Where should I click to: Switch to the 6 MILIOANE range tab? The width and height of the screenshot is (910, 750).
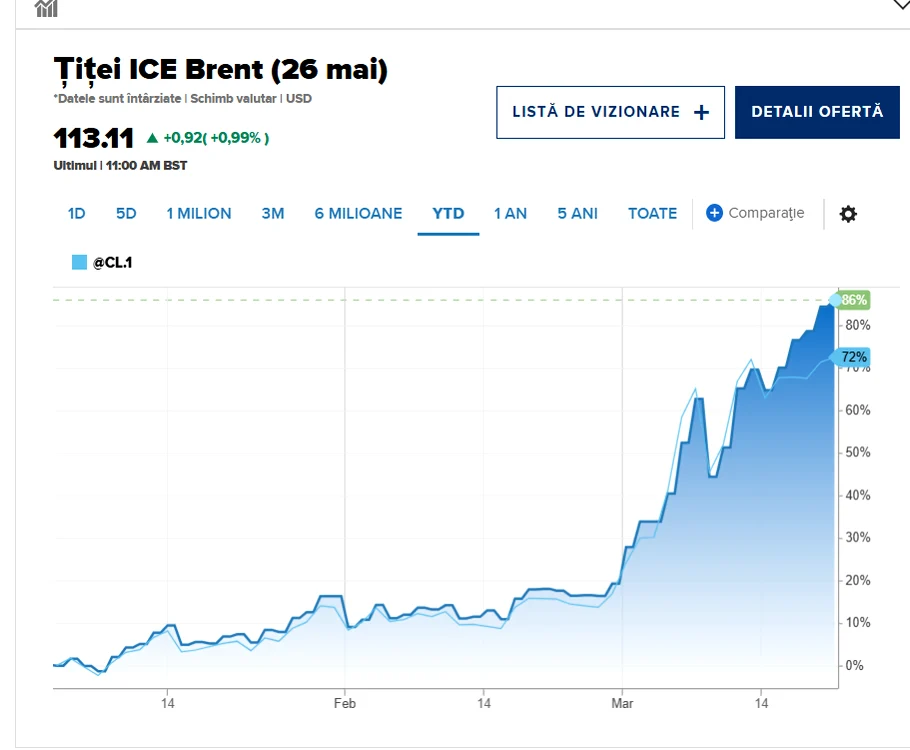[x=358, y=214]
